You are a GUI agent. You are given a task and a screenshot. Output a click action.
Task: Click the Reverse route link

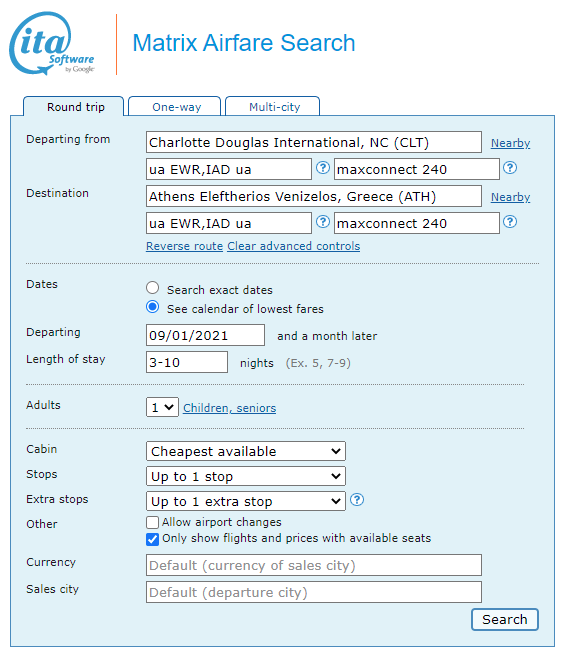click(184, 246)
